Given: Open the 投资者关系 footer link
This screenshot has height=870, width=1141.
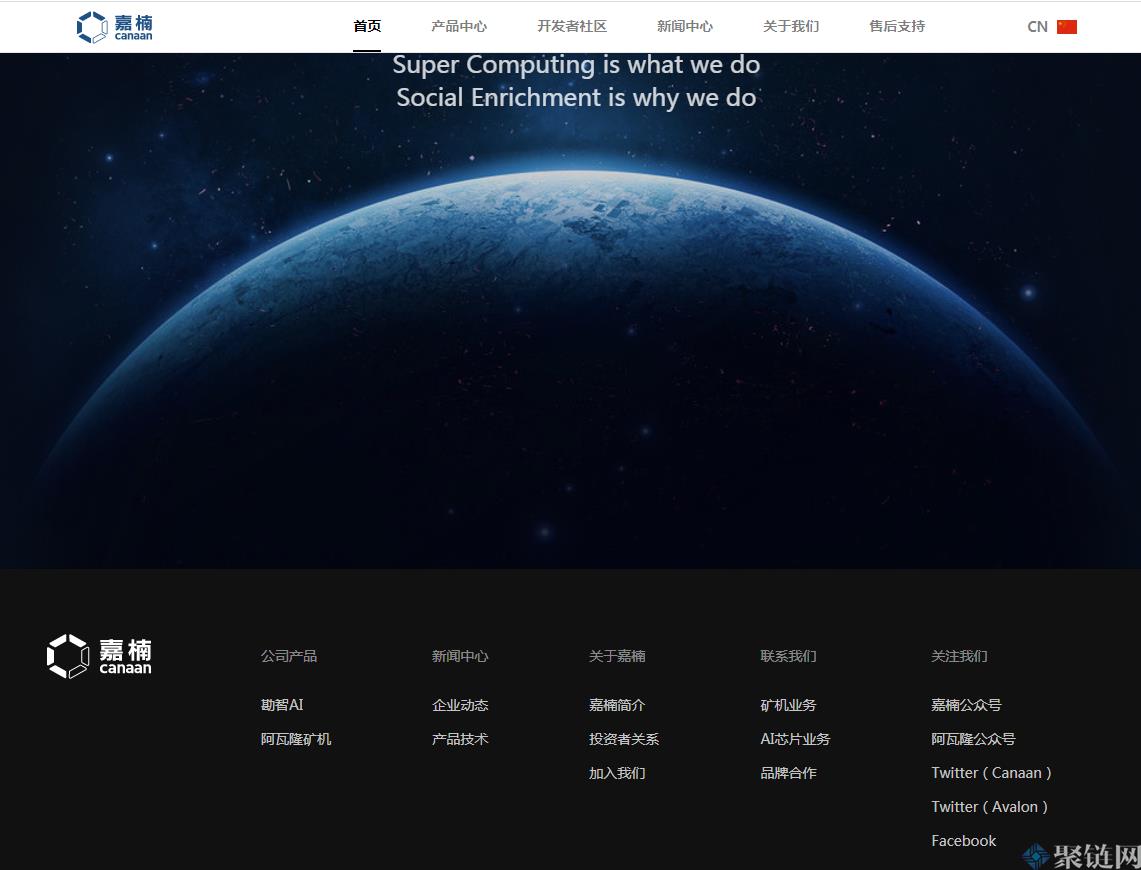Looking at the screenshot, I should pyautogui.click(x=624, y=739).
